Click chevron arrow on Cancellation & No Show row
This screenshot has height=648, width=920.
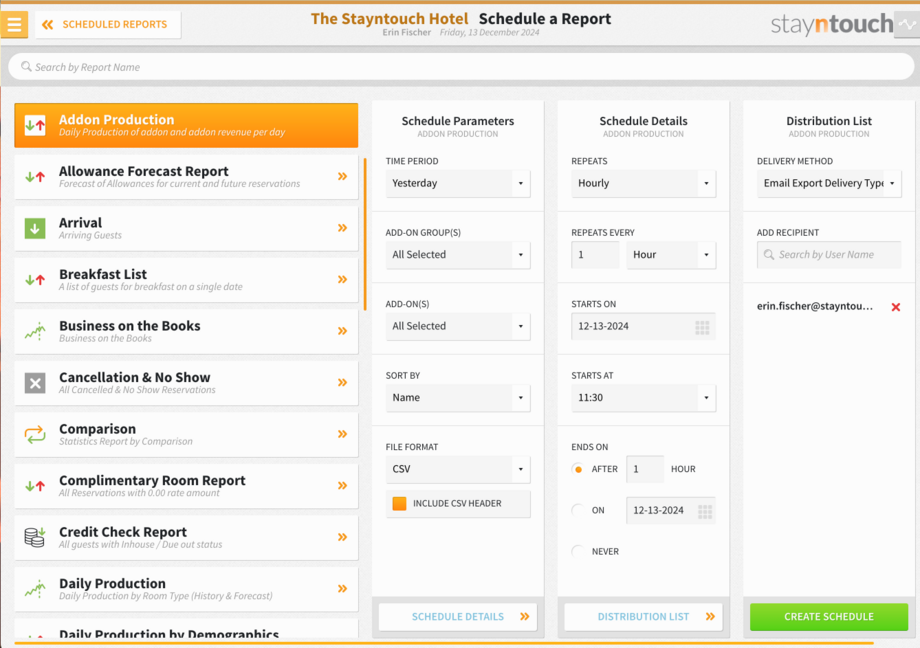(343, 383)
